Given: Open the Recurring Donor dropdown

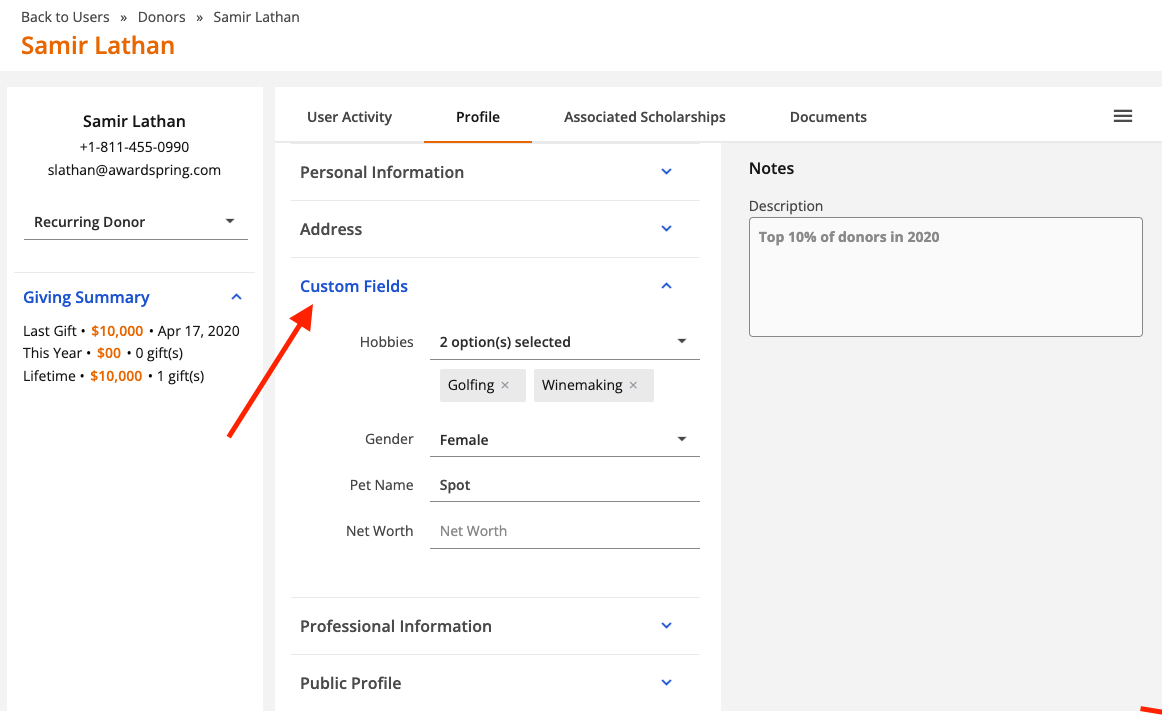Looking at the screenshot, I should 232,221.
